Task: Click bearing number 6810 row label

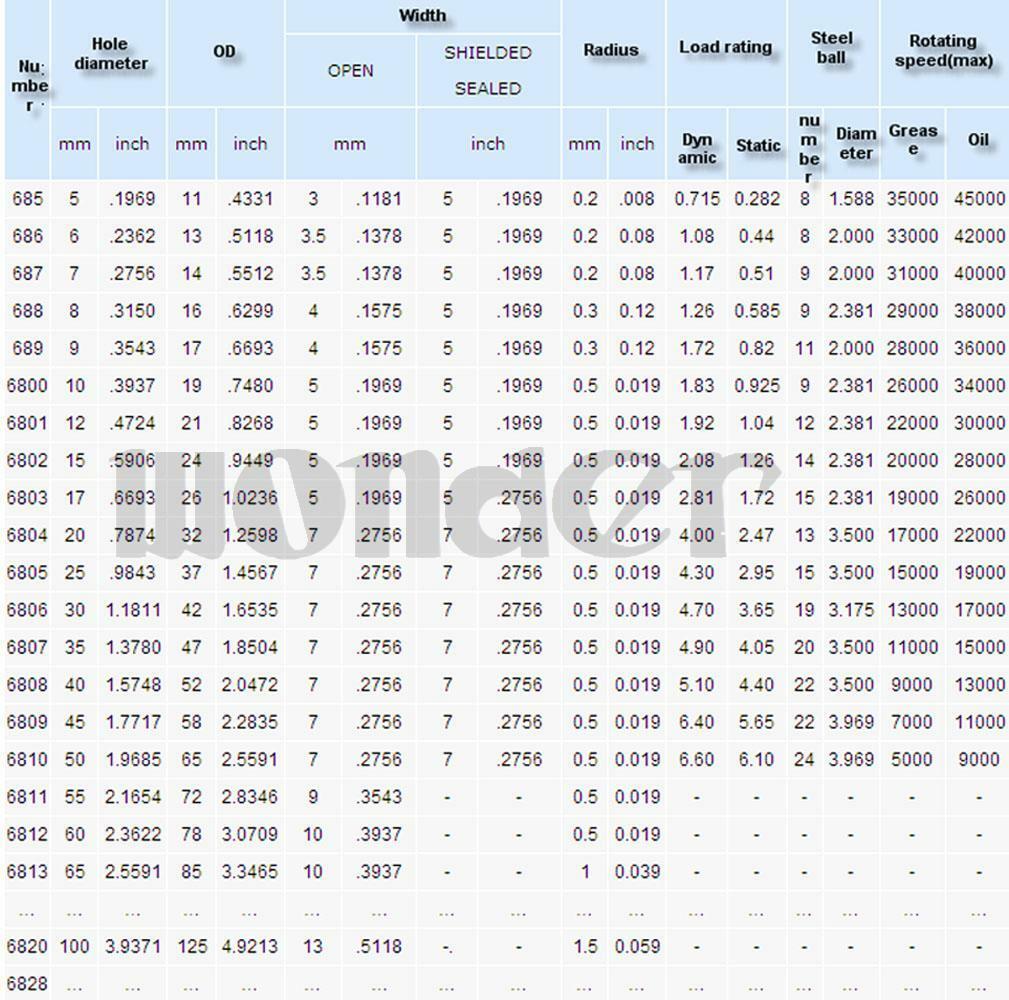Action: tap(27, 760)
